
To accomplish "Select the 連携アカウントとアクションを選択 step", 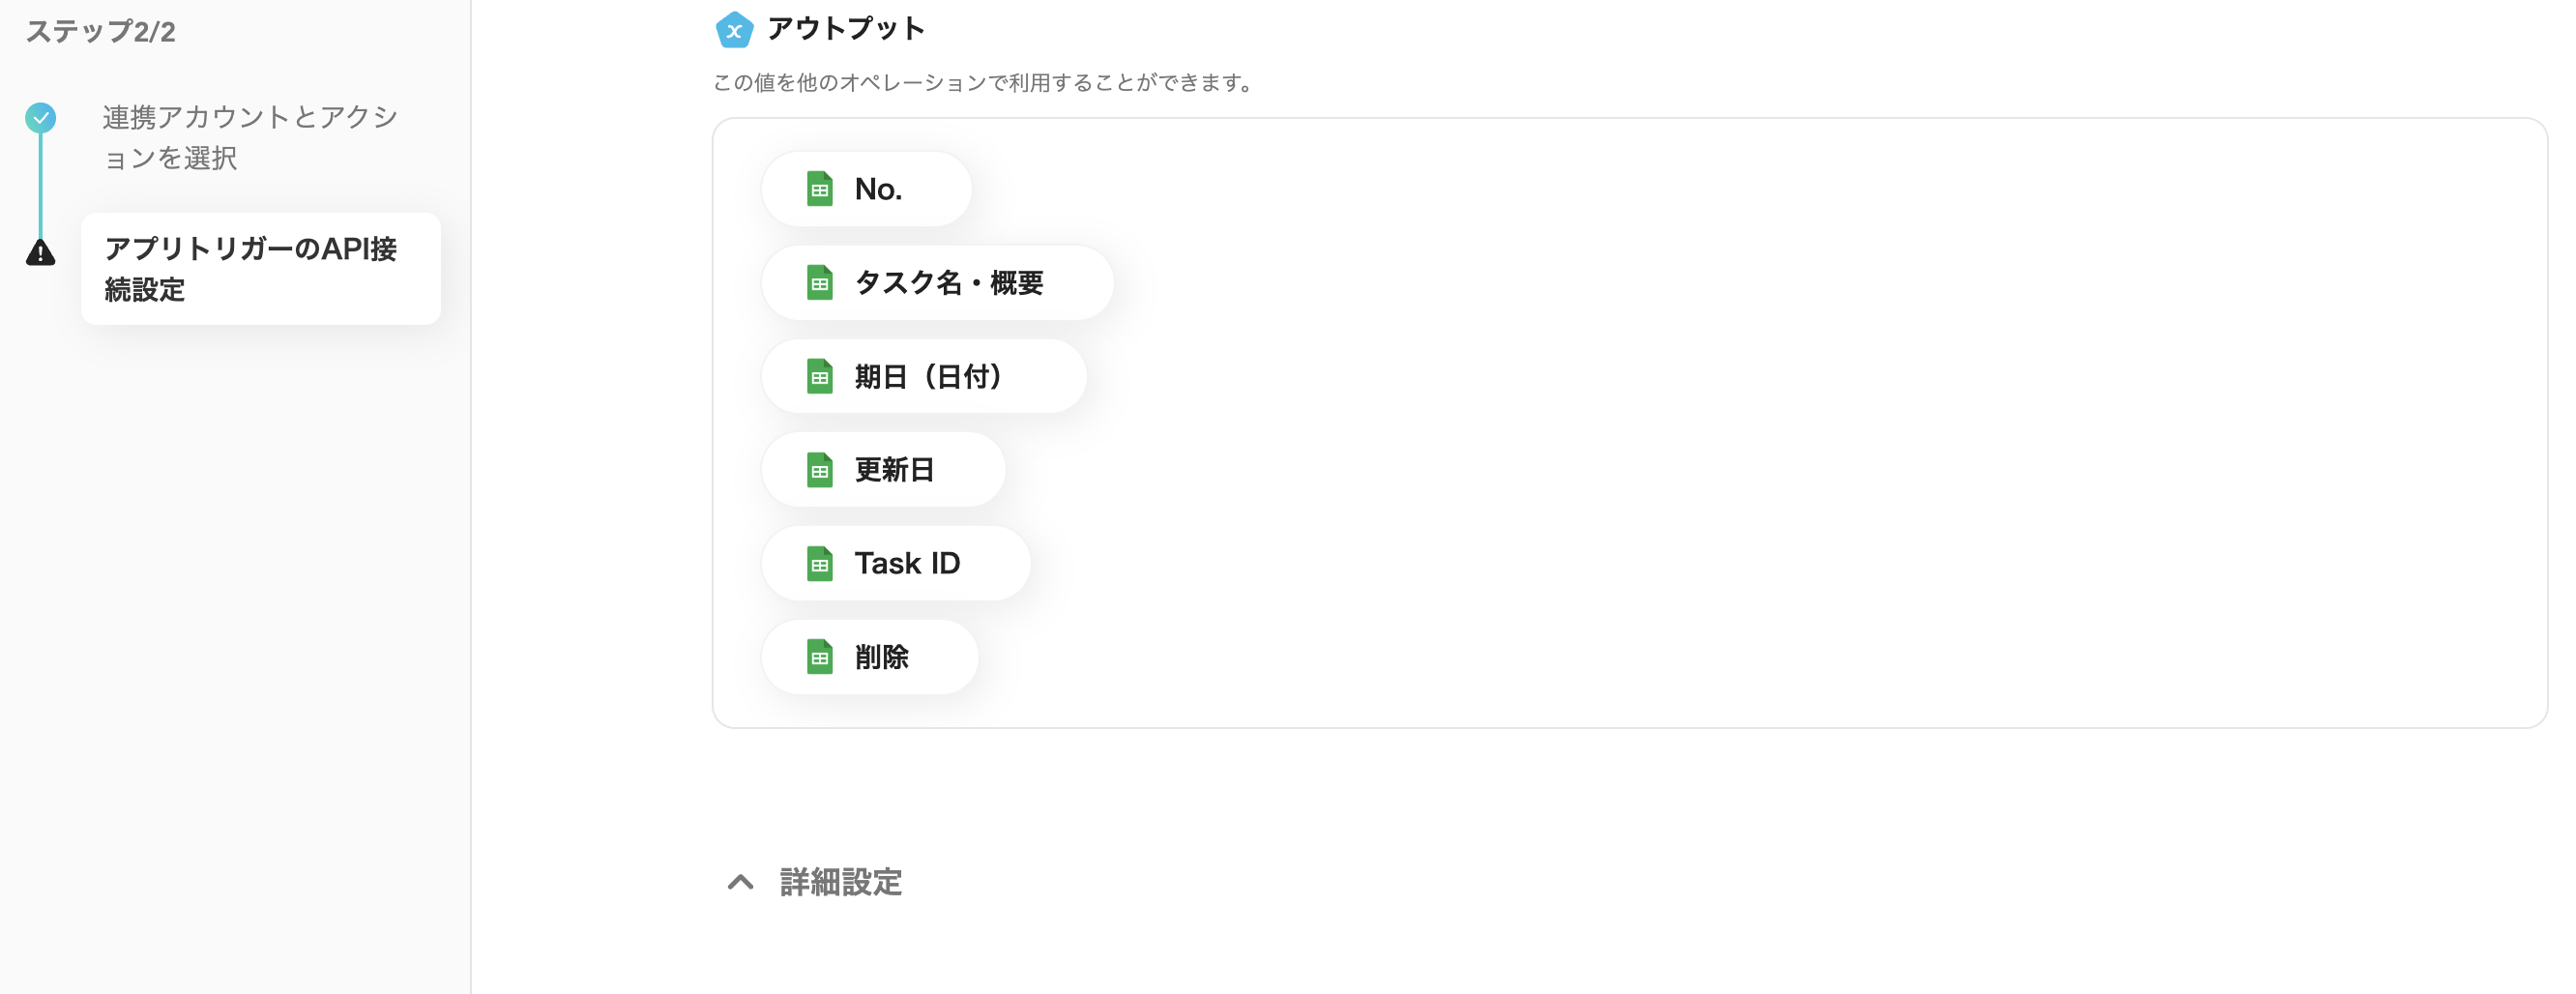I will (248, 137).
